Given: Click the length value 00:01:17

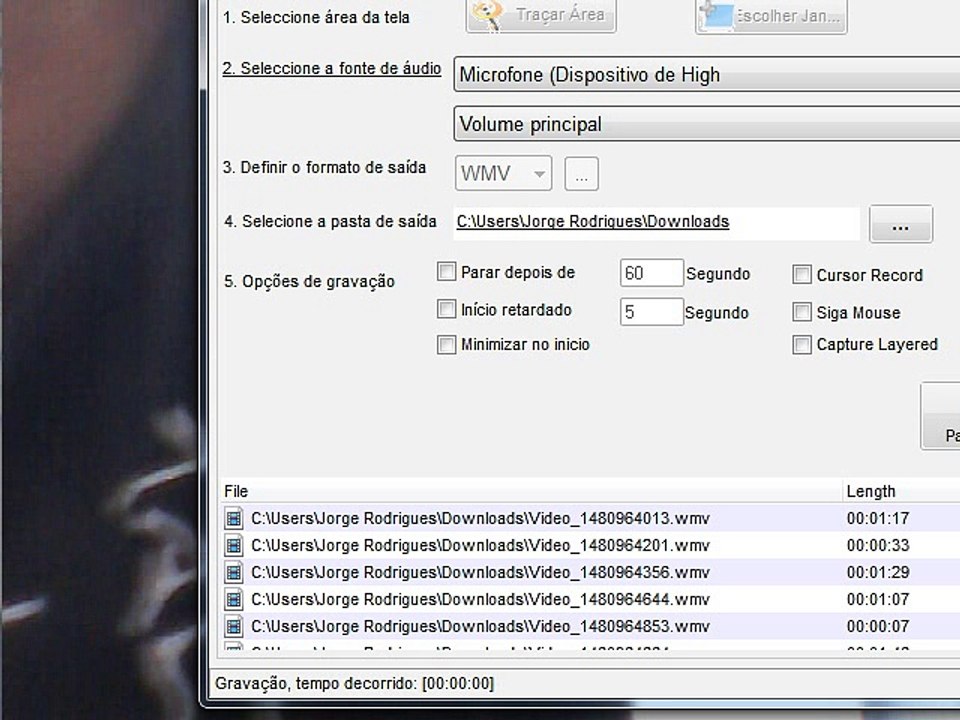Looking at the screenshot, I should tap(878, 519).
